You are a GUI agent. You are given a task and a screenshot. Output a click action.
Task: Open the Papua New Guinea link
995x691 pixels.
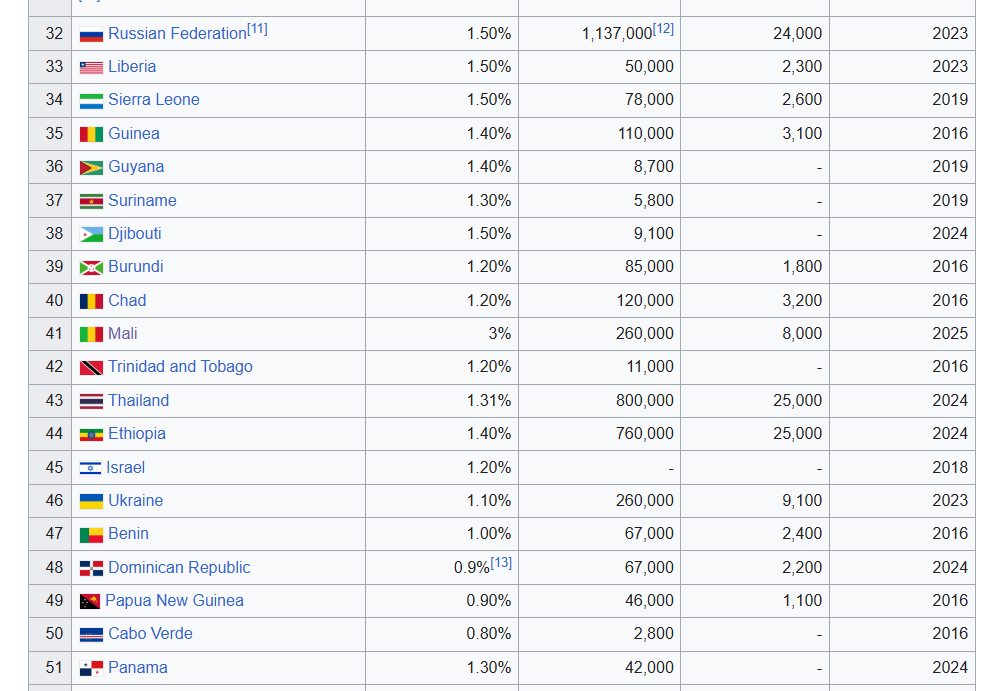click(x=175, y=601)
